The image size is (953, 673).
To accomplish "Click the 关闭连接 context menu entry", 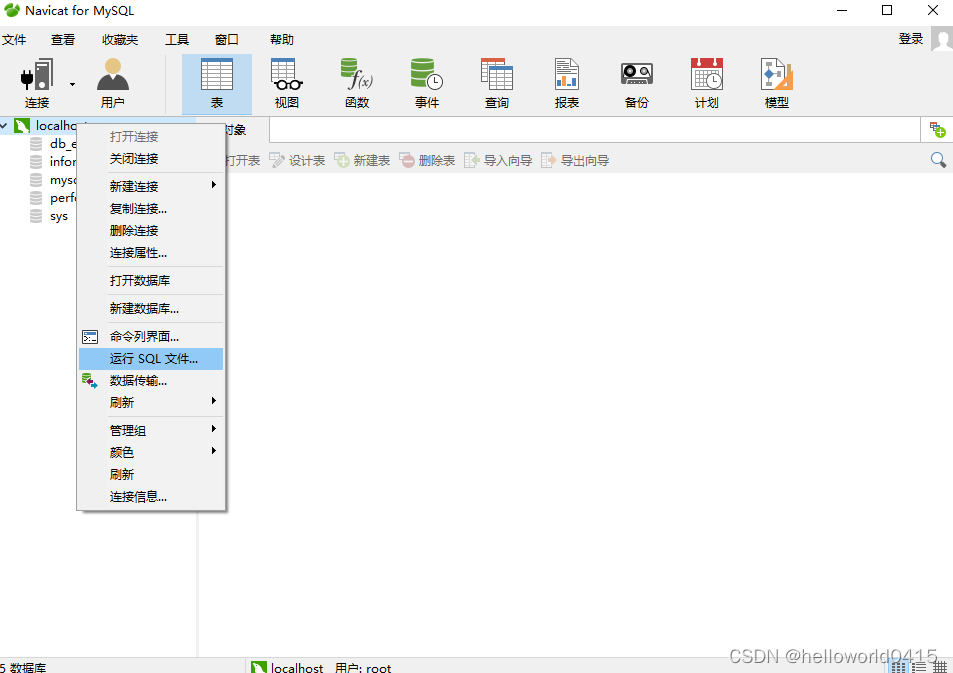I will click(151, 159).
